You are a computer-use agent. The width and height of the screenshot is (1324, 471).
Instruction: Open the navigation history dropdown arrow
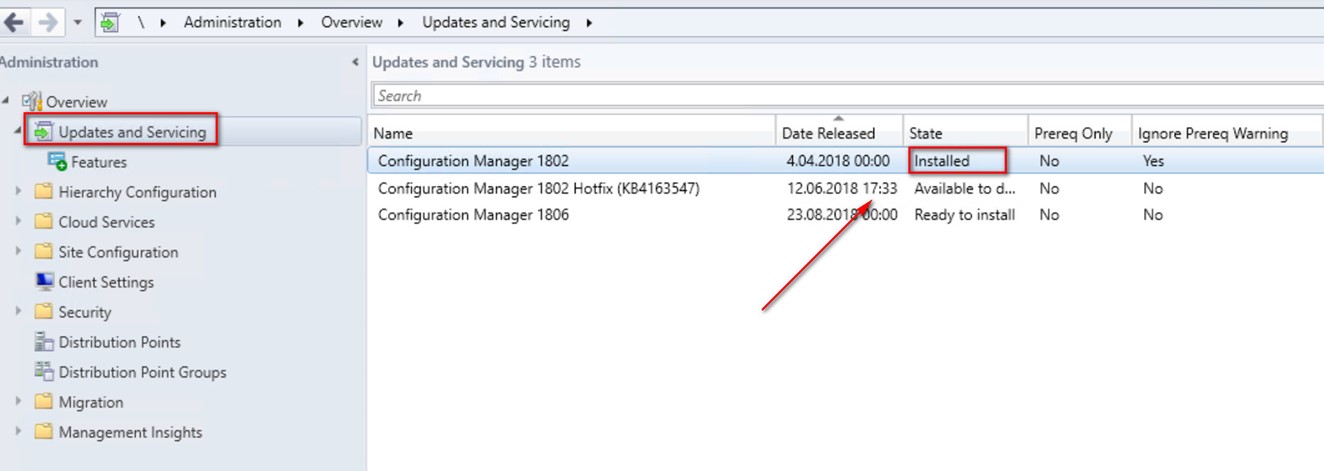pos(77,23)
